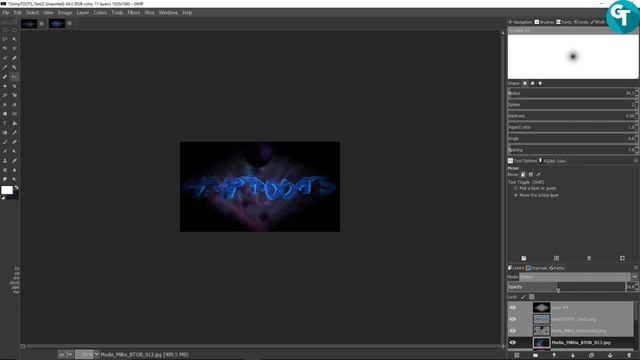Switch to the Navigation tab
Image resolution: width=640 pixels, height=360 pixels.
click(x=520, y=22)
